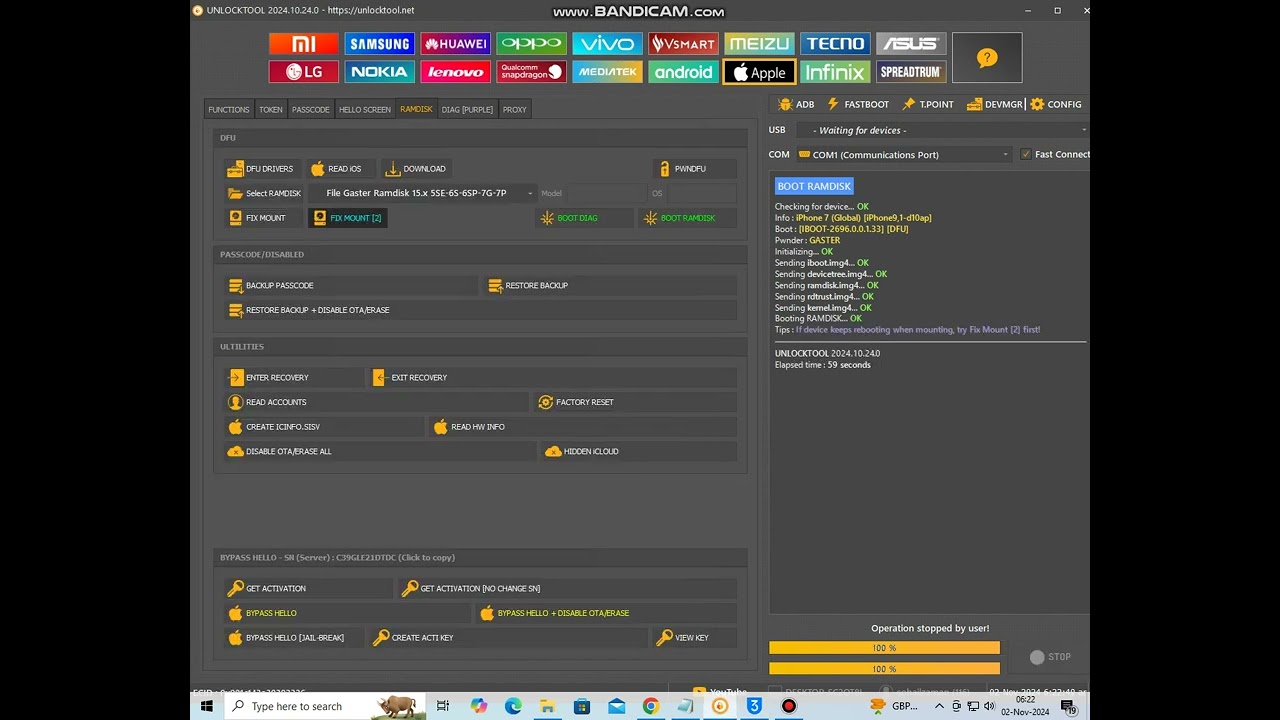Viewport: 1280px width, 720px height.
Task: Open Fastboot tools
Action: 858,104
